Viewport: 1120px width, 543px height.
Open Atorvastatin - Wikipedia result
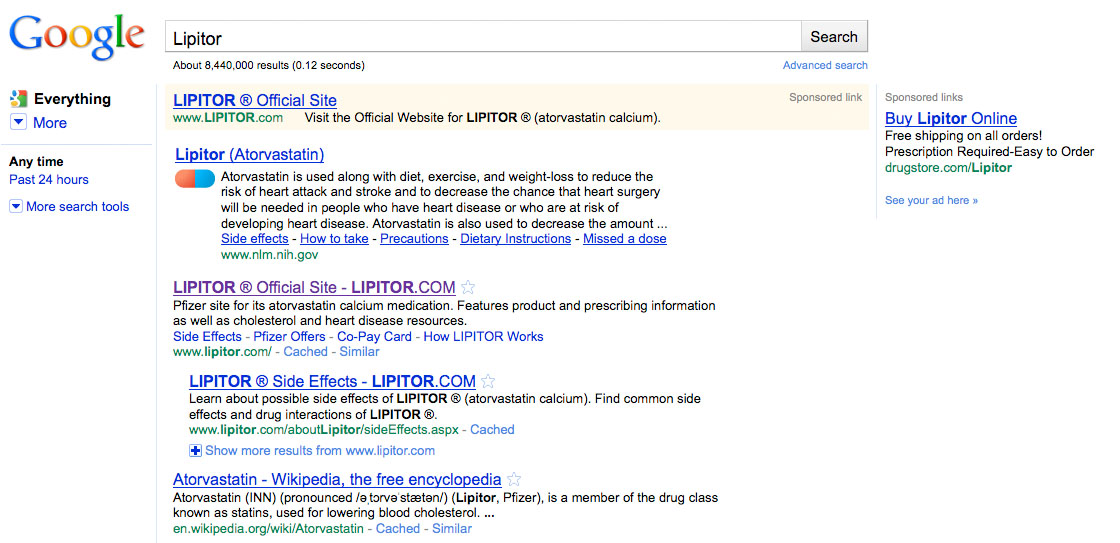click(x=337, y=479)
